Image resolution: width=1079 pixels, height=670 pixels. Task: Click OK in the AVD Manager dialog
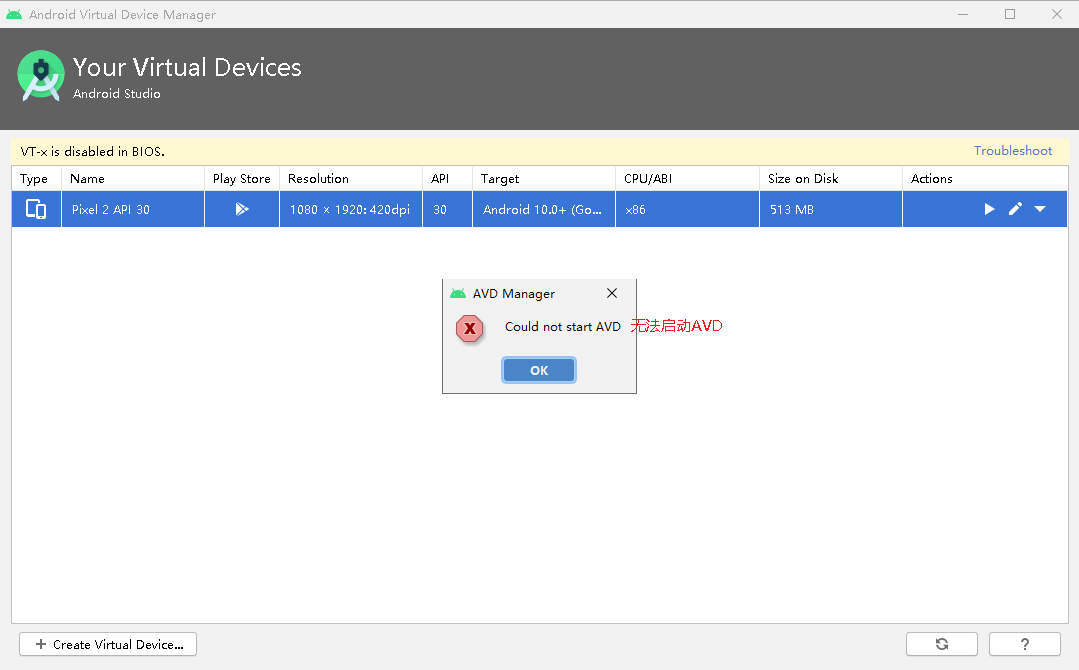[x=539, y=370]
